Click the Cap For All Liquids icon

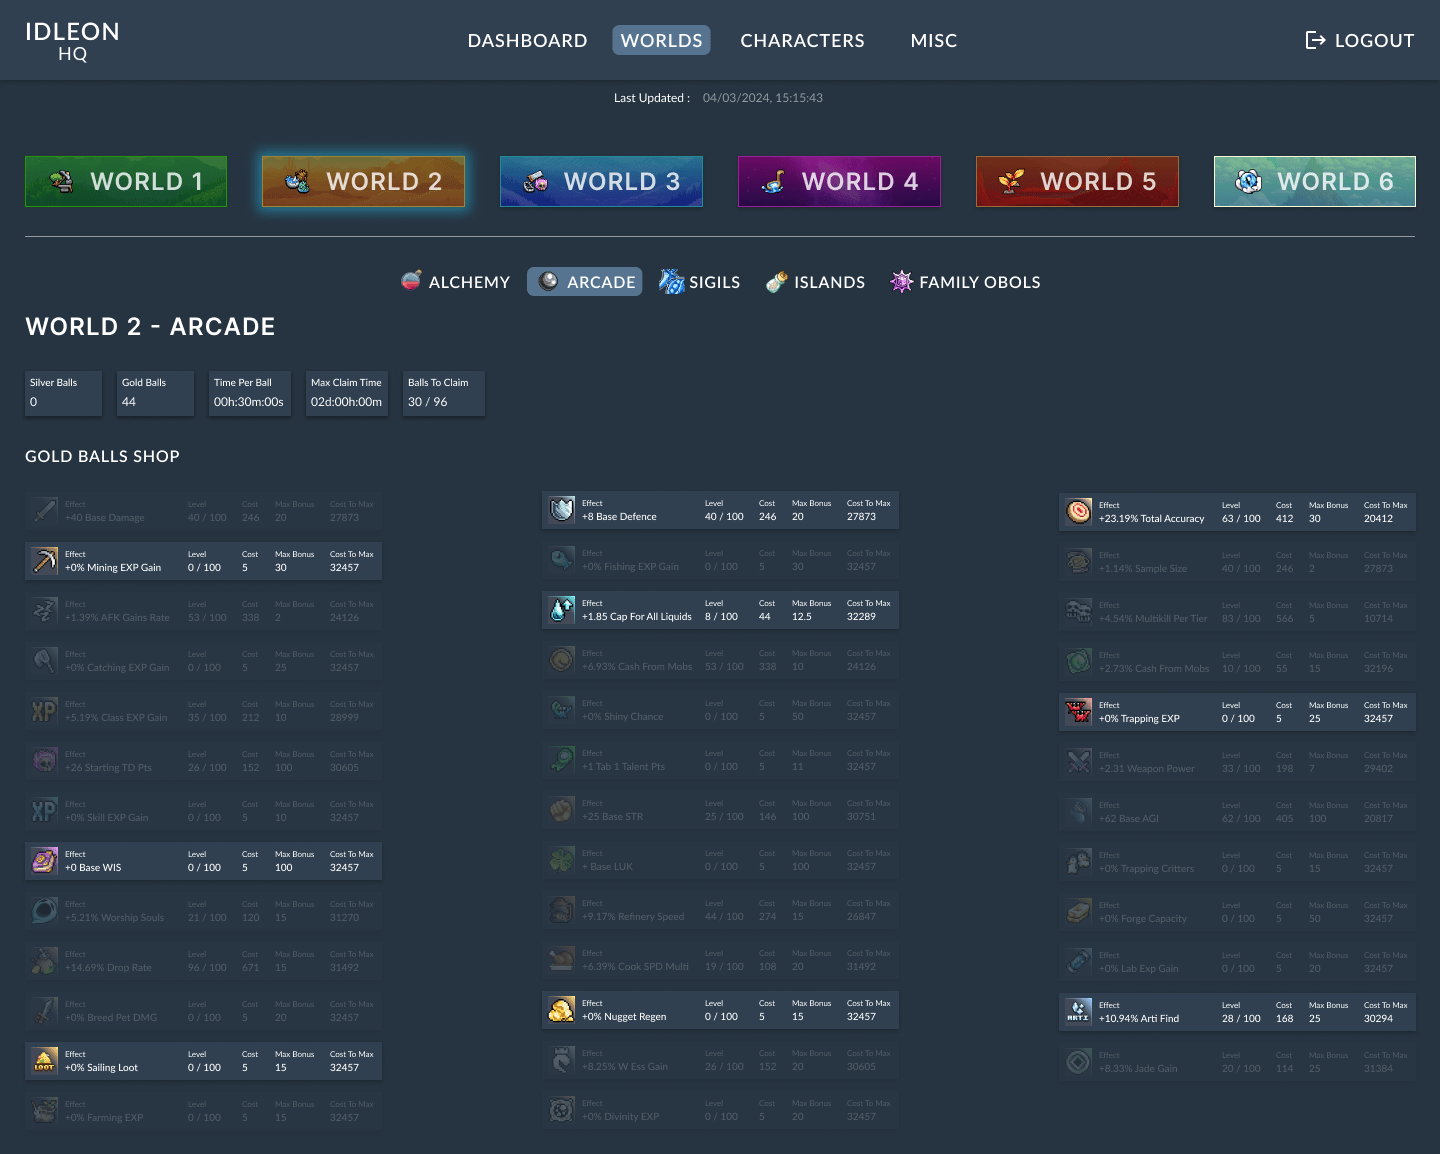point(562,610)
